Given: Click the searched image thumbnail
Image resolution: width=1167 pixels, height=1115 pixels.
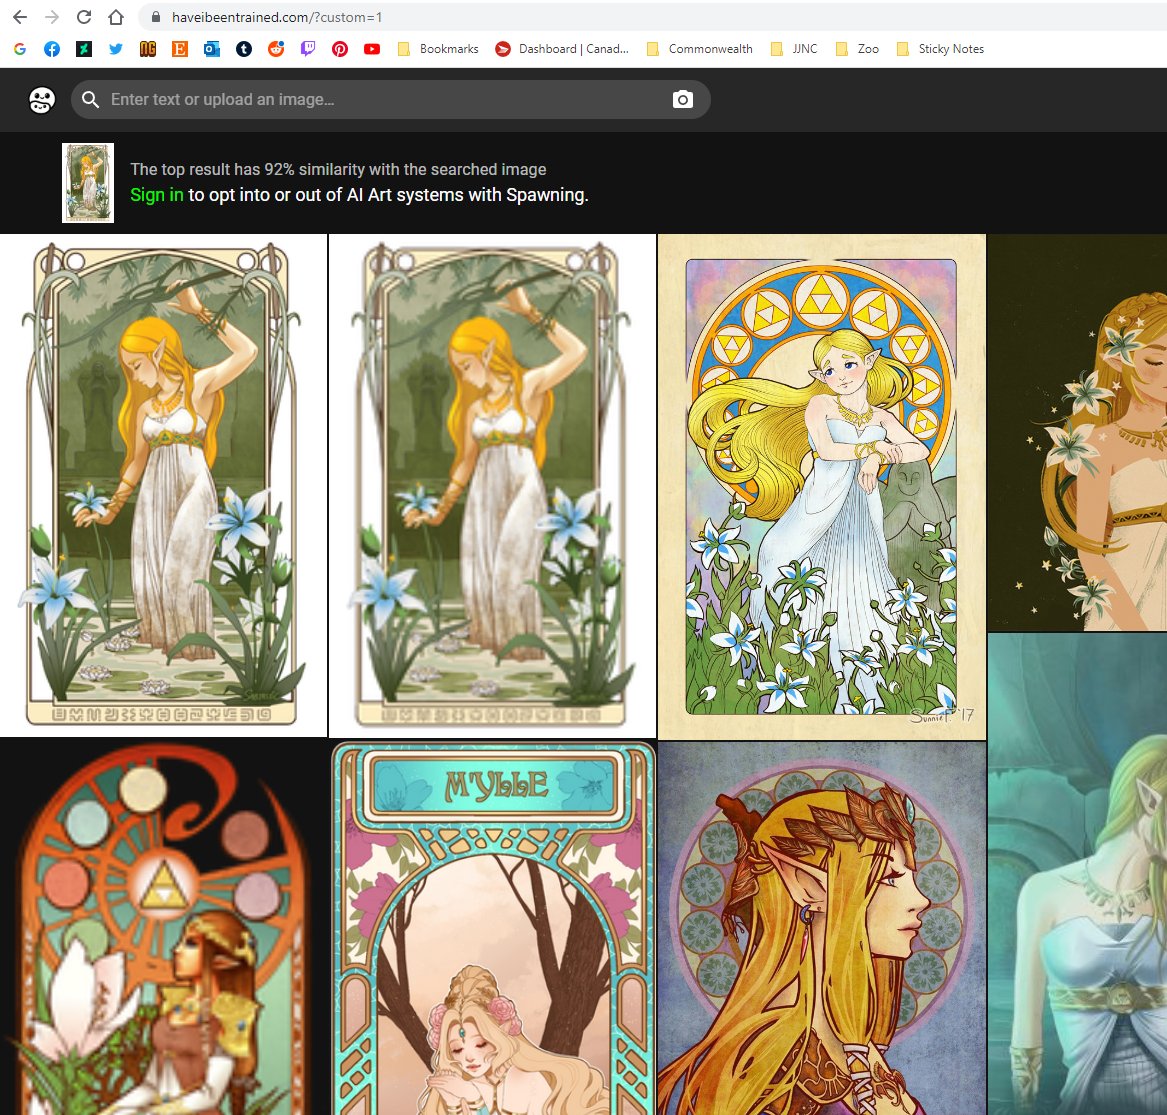Looking at the screenshot, I should (x=88, y=183).
